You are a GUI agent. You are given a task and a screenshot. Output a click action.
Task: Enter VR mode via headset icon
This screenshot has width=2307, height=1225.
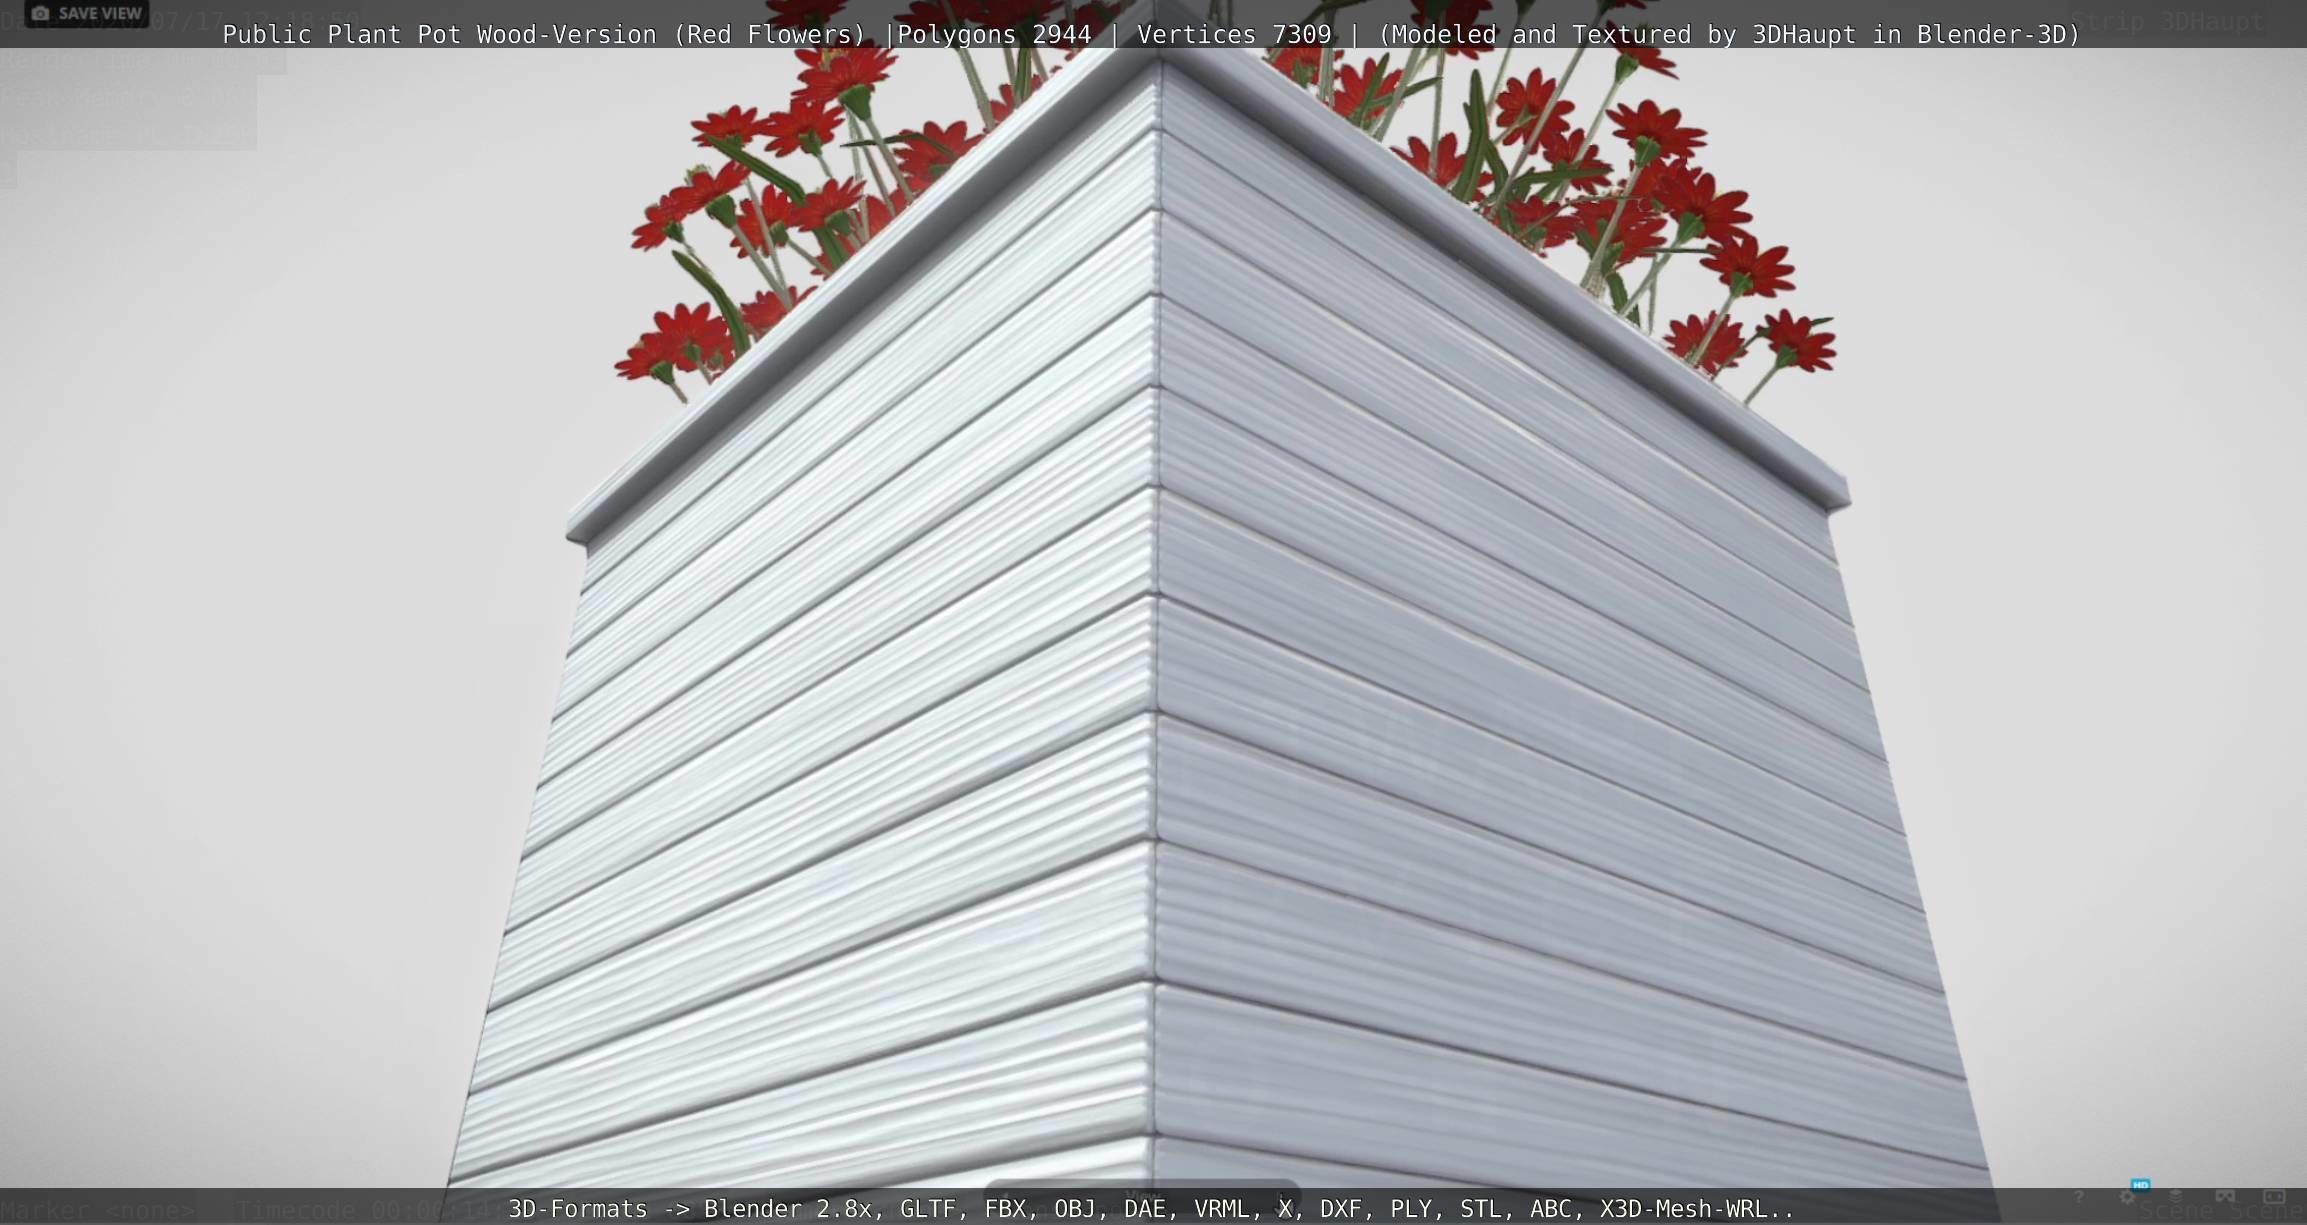pos(2225,1196)
